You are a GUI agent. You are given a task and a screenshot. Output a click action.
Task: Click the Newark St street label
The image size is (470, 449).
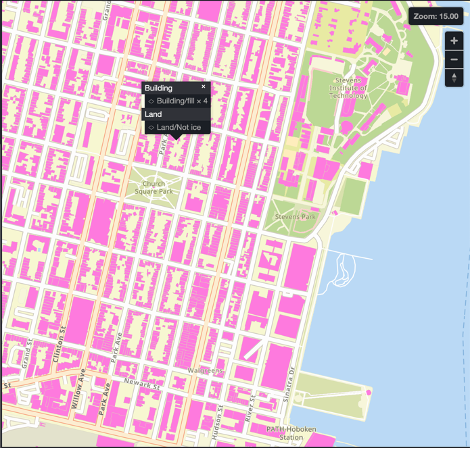[142, 384]
